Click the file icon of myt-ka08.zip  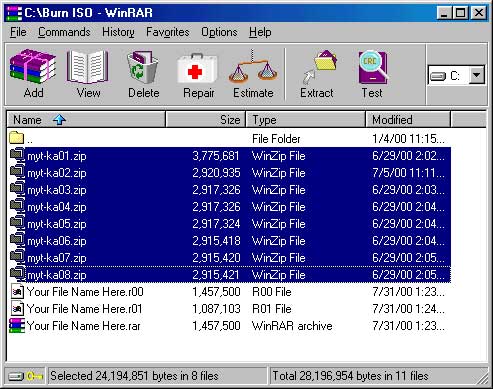click(17, 274)
